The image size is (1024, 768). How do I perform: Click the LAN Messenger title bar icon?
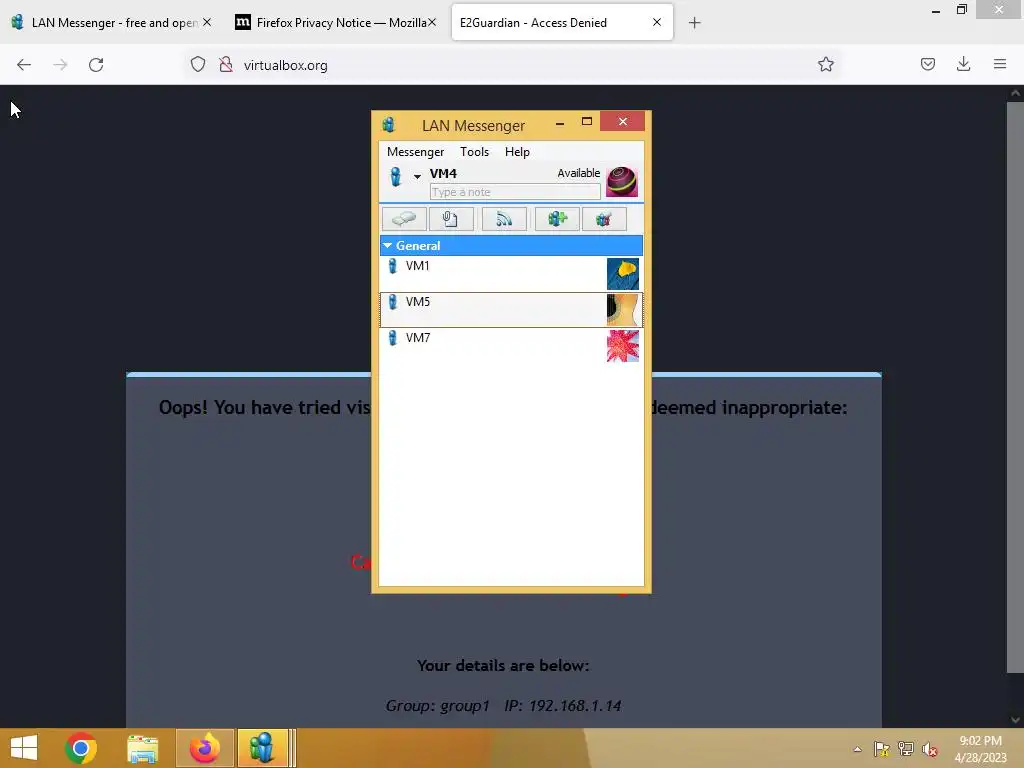tap(389, 125)
